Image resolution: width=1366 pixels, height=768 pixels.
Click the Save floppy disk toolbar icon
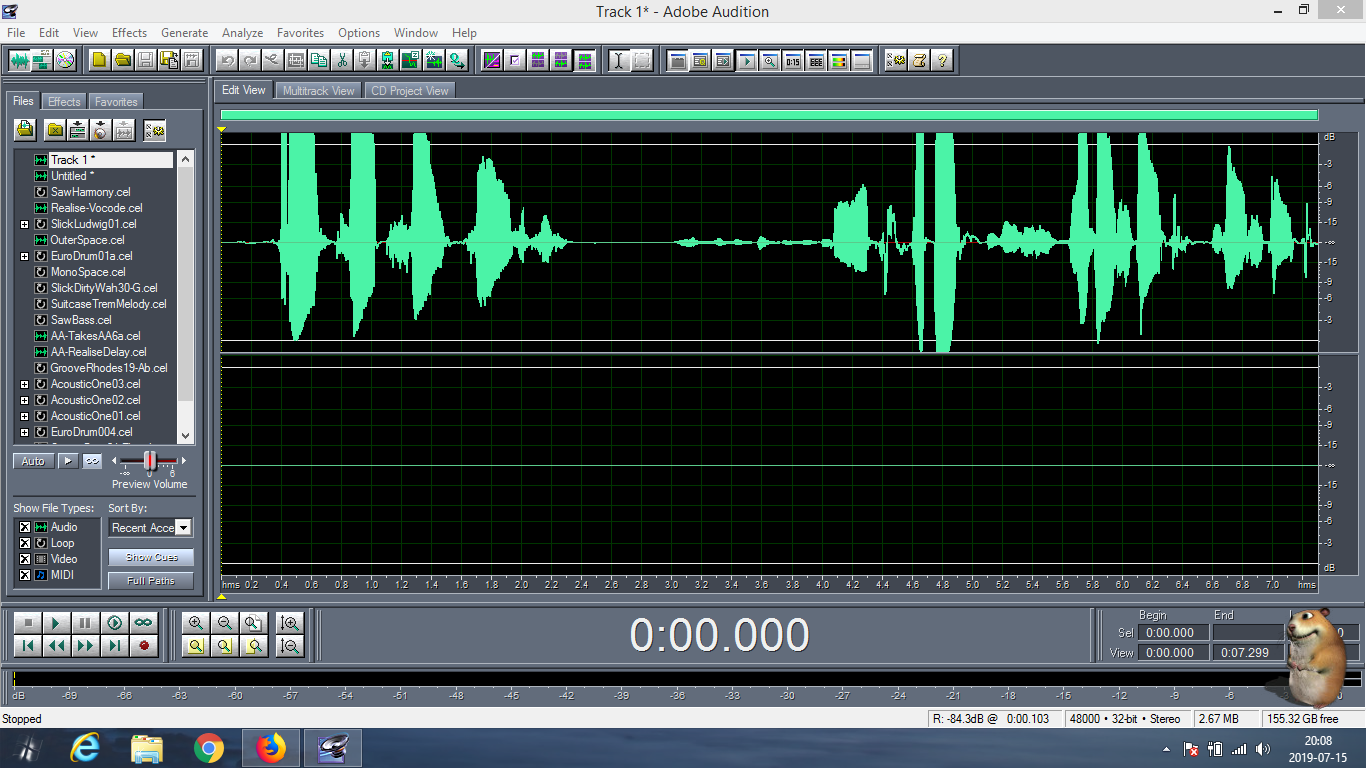(x=145, y=60)
